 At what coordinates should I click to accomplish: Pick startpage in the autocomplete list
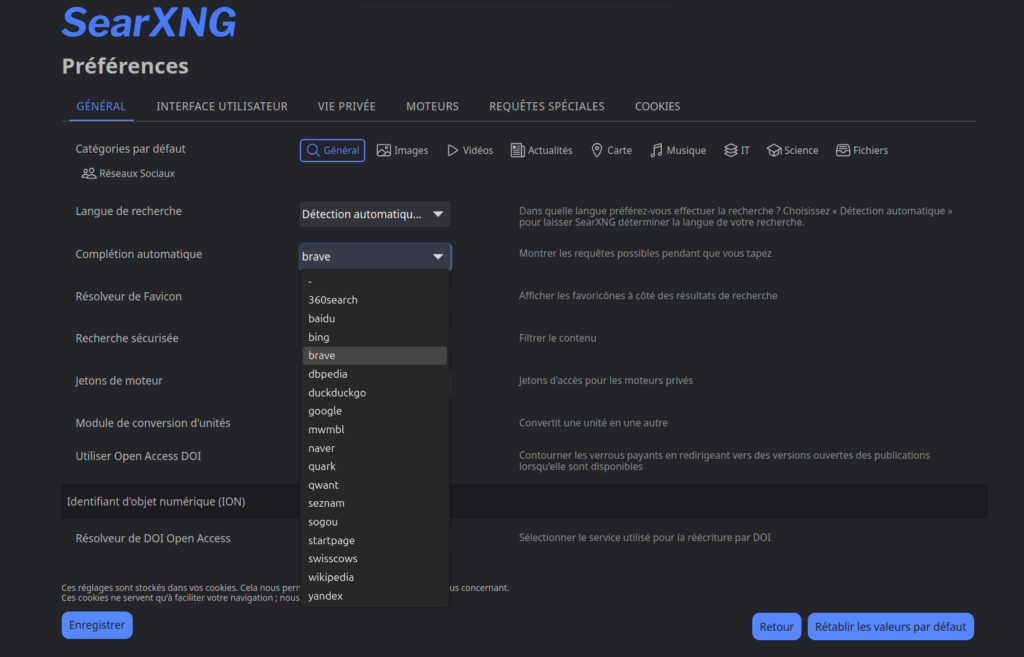331,541
